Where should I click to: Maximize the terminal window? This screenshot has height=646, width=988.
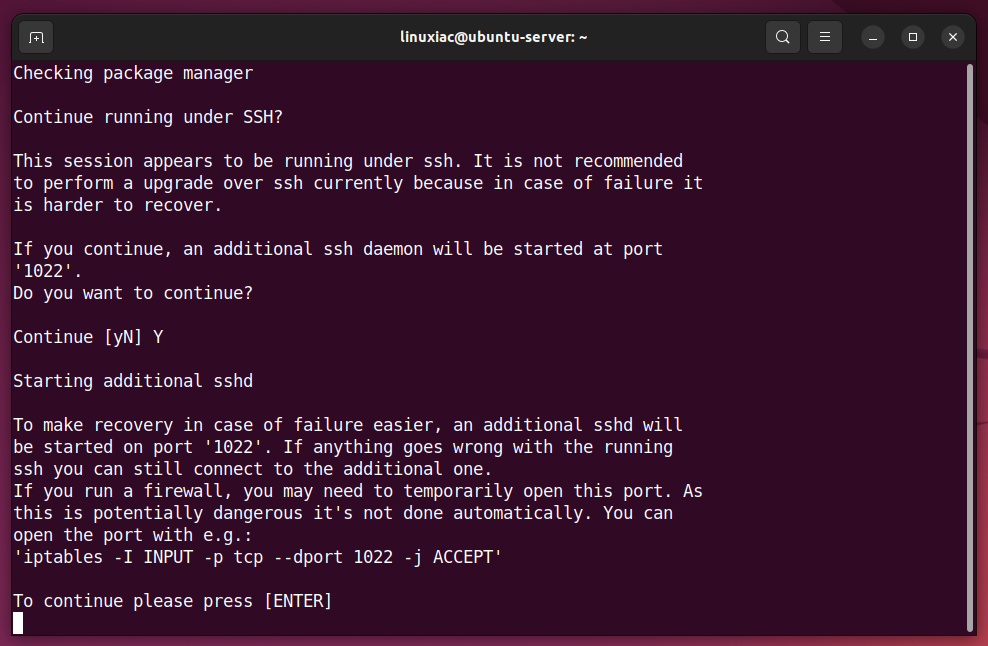coord(912,38)
